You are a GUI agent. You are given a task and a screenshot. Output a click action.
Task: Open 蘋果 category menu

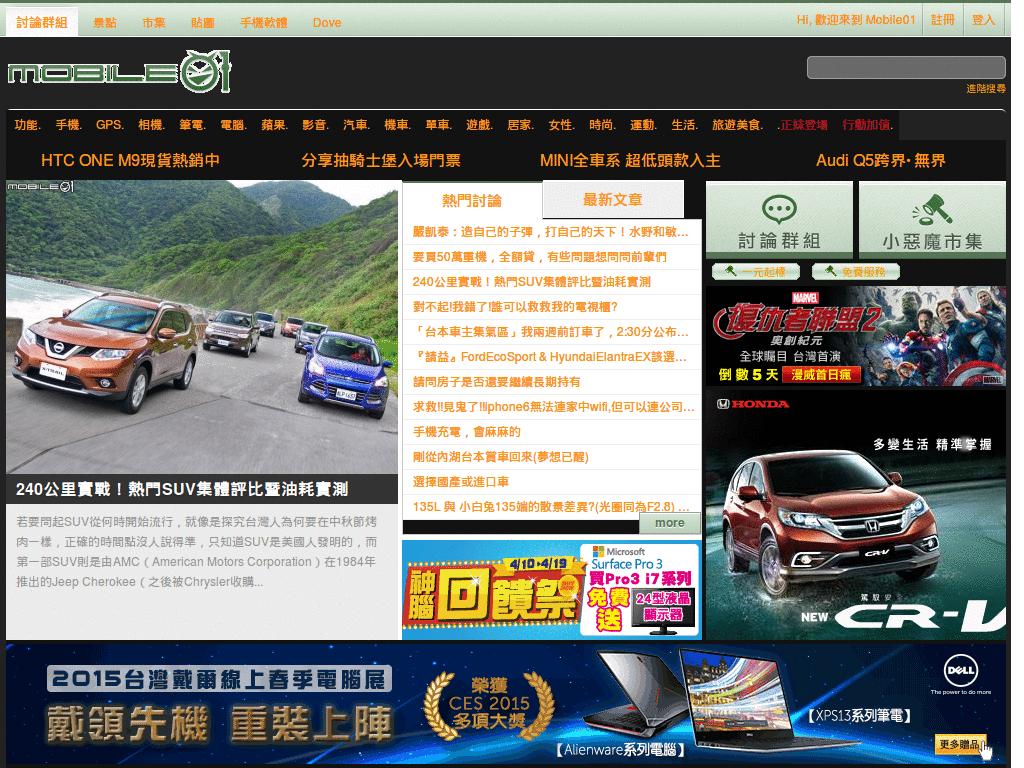coord(275,125)
